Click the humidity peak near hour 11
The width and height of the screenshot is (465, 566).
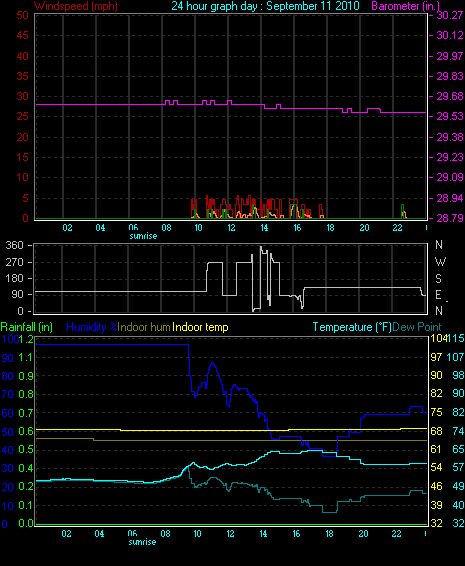point(213,363)
